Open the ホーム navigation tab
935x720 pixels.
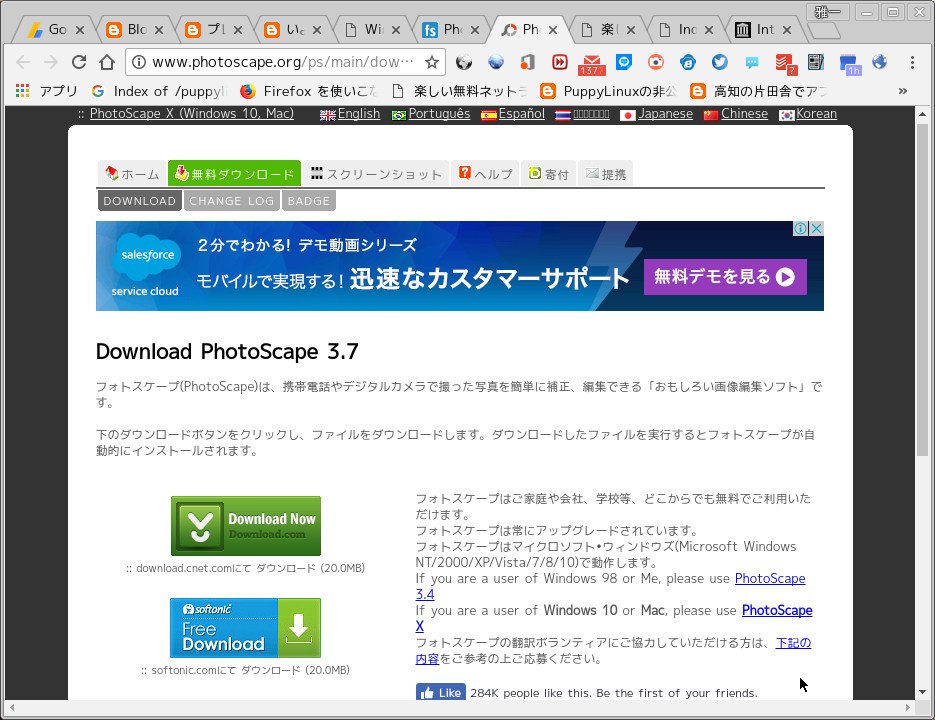[132, 174]
